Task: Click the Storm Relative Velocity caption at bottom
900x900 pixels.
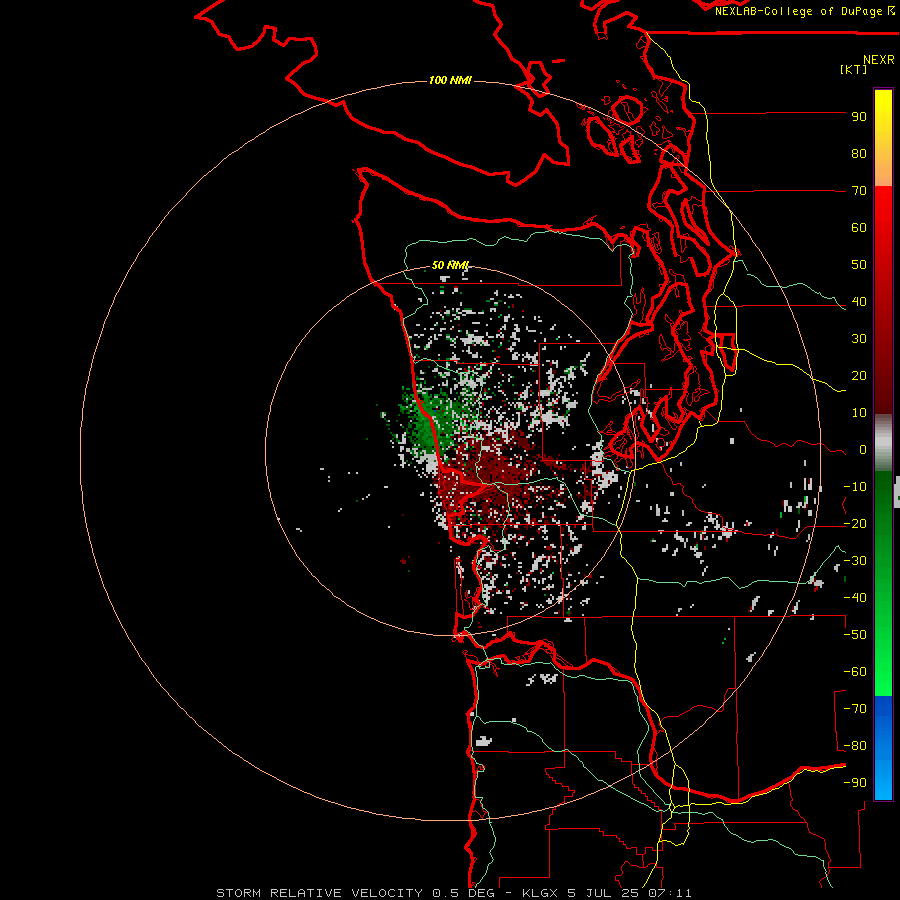Action: point(454,893)
